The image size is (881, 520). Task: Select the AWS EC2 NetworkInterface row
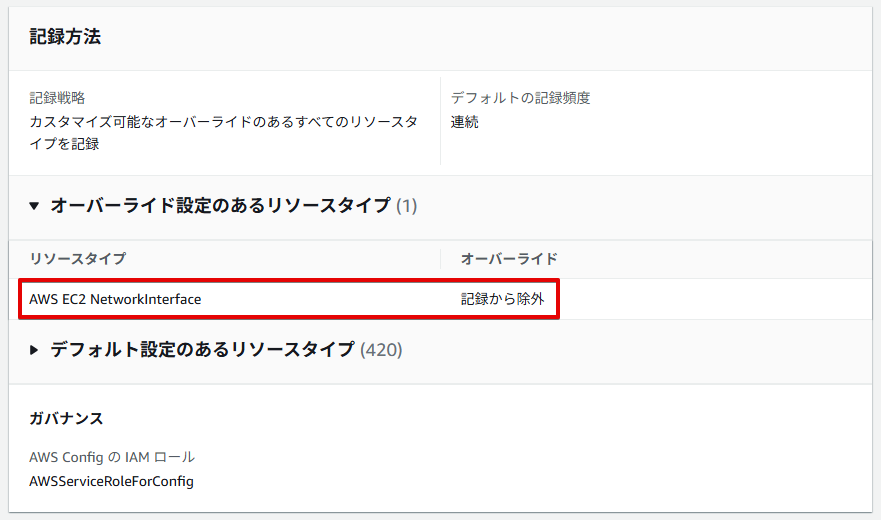(x=440, y=299)
